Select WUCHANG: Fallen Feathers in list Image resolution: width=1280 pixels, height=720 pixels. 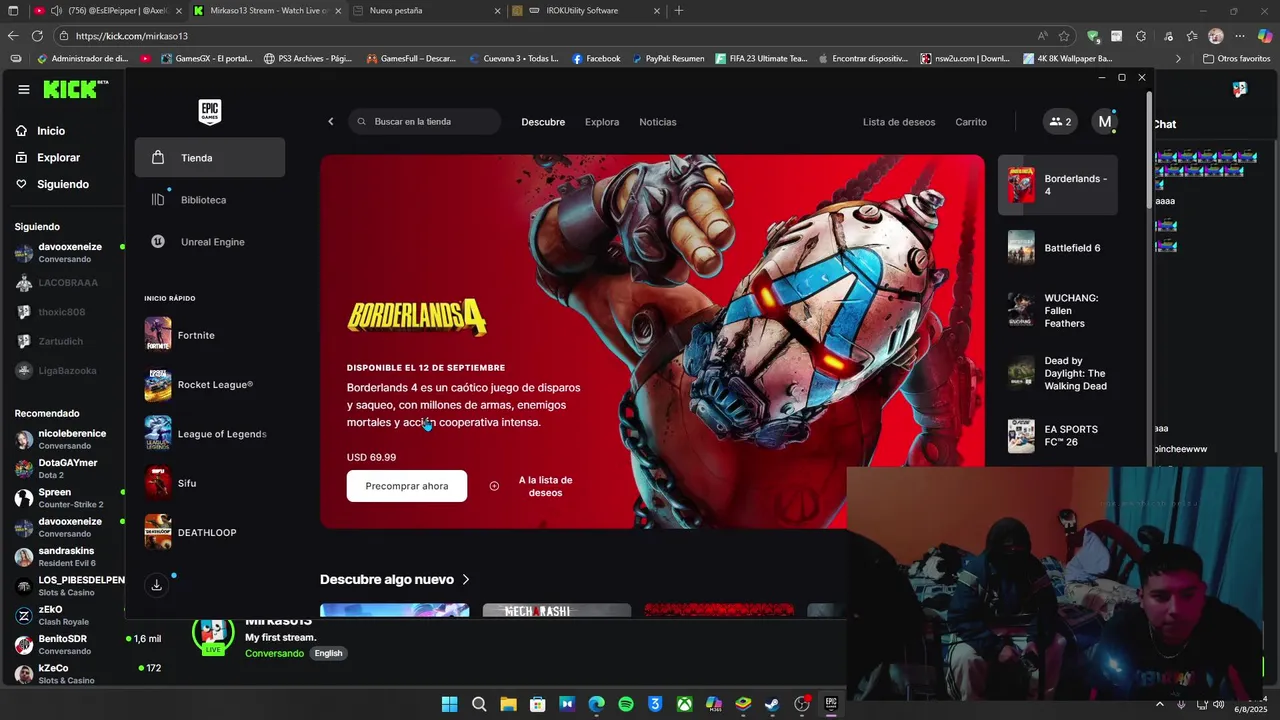coord(1058,311)
